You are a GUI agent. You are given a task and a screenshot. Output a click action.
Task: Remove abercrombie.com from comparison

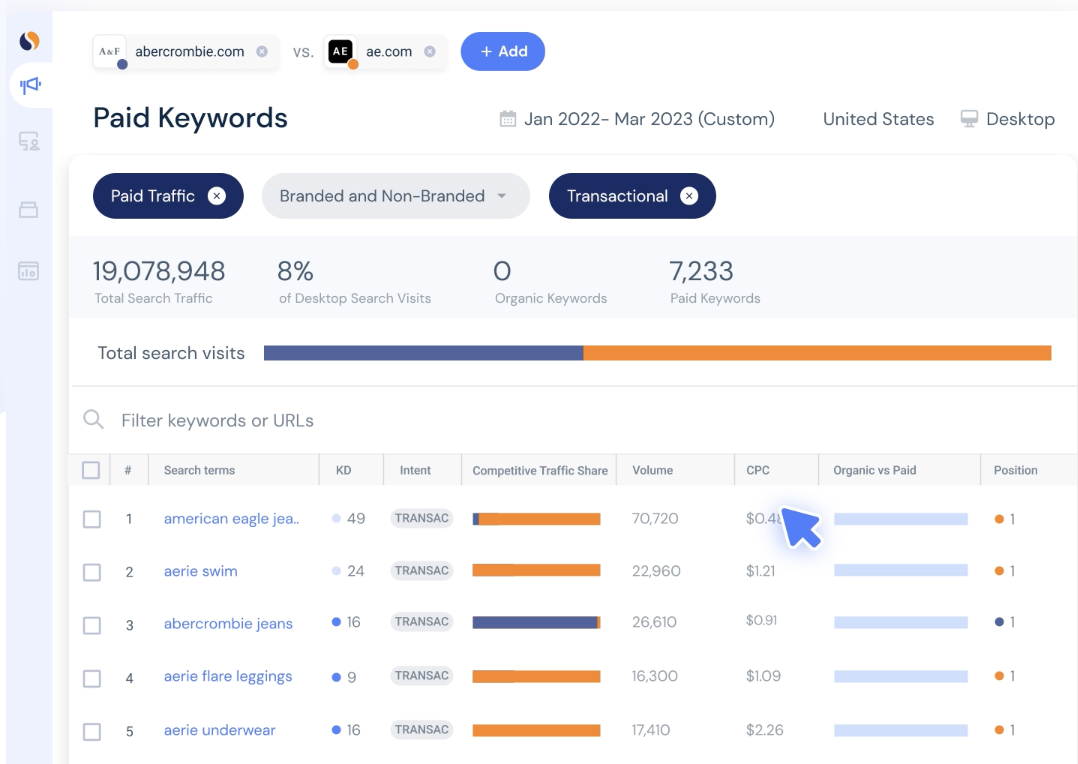(262, 52)
